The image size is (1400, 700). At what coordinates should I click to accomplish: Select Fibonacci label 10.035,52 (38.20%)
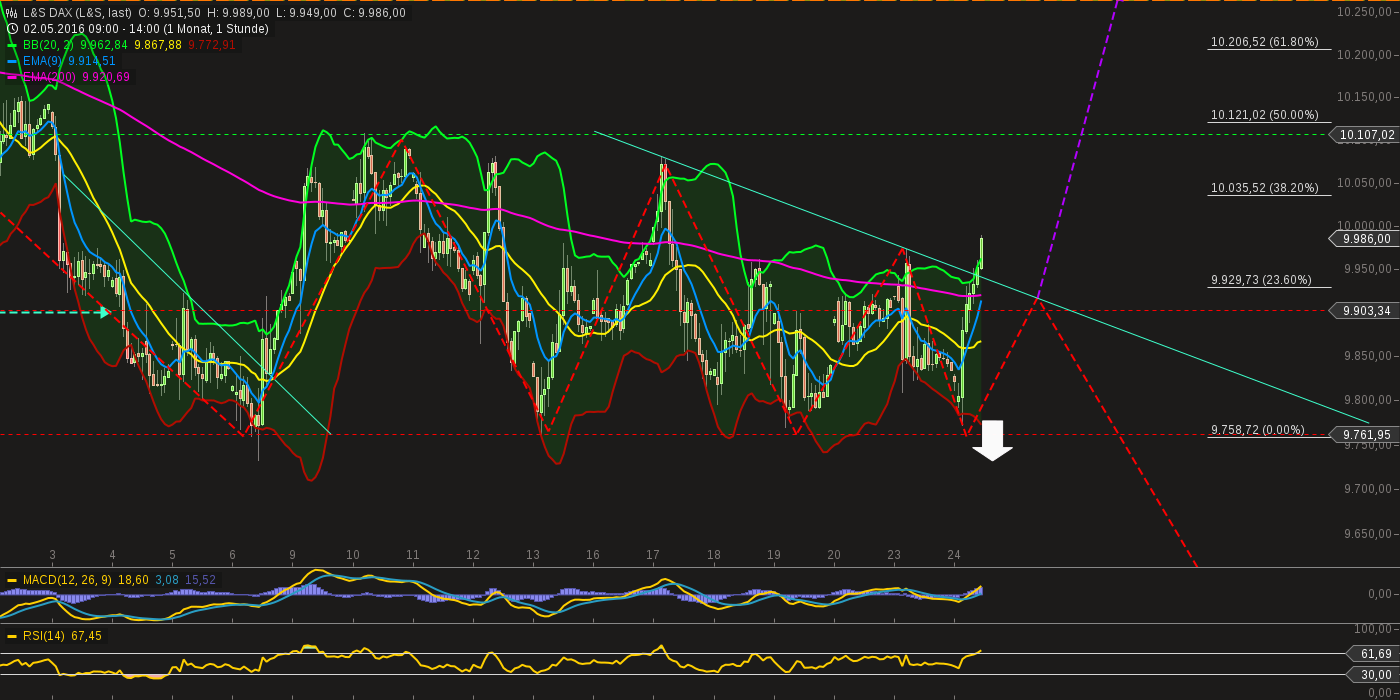point(1264,188)
